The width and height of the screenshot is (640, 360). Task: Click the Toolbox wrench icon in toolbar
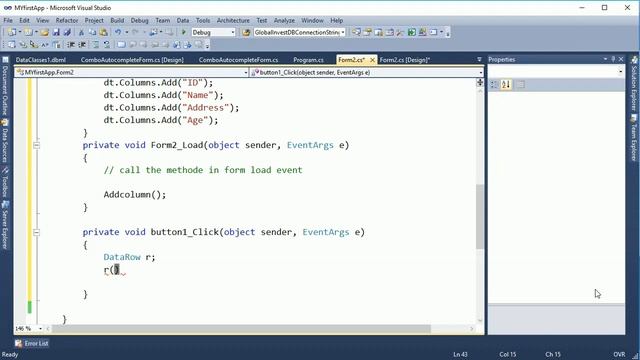[400, 32]
